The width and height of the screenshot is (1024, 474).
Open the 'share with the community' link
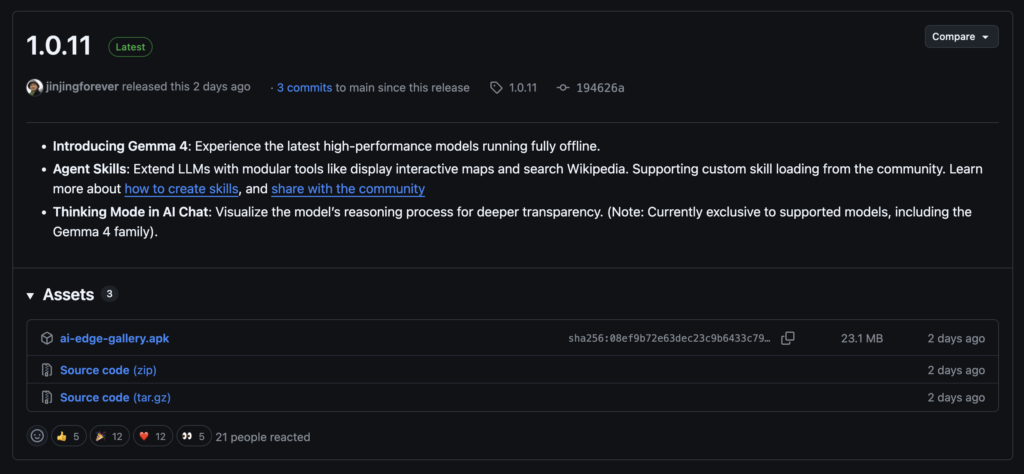click(x=348, y=189)
